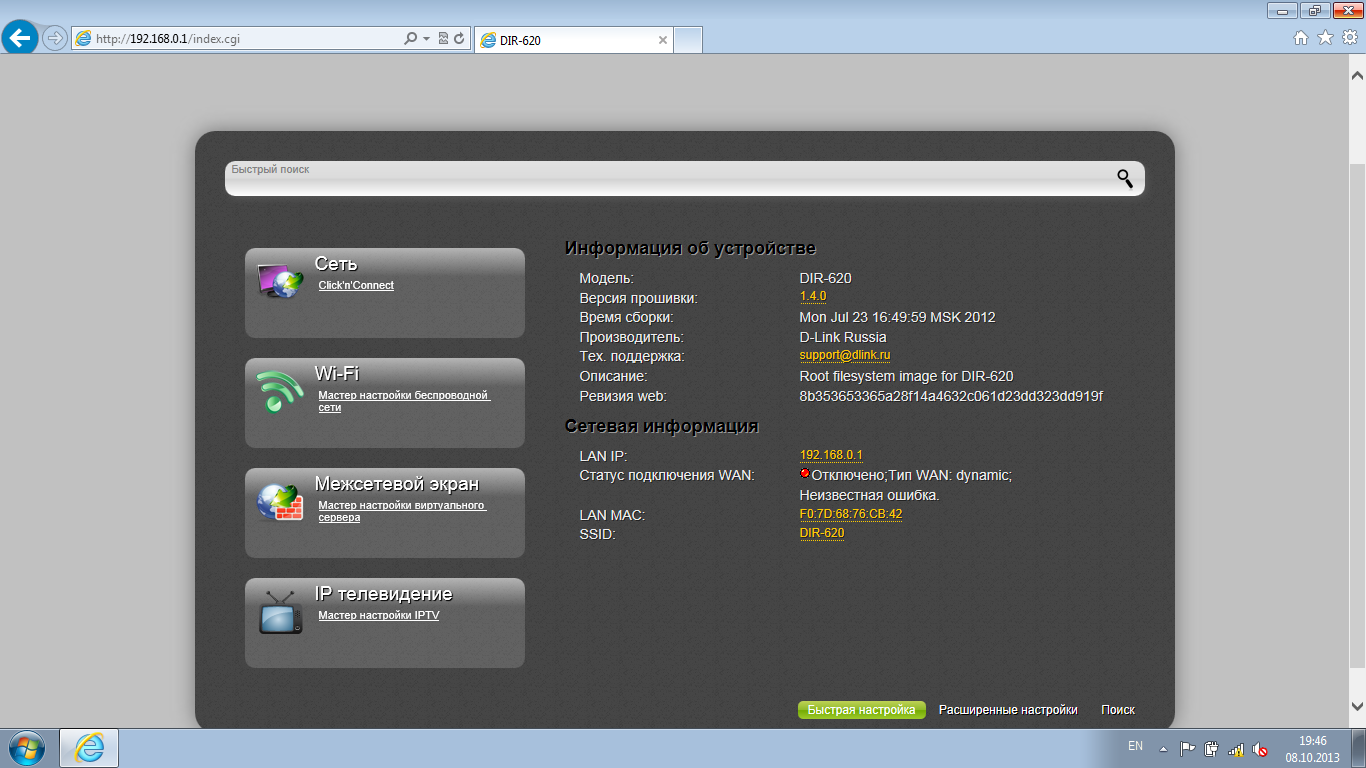Open the browser Tools gear menu
The width and height of the screenshot is (1366, 768).
click(x=1349, y=38)
